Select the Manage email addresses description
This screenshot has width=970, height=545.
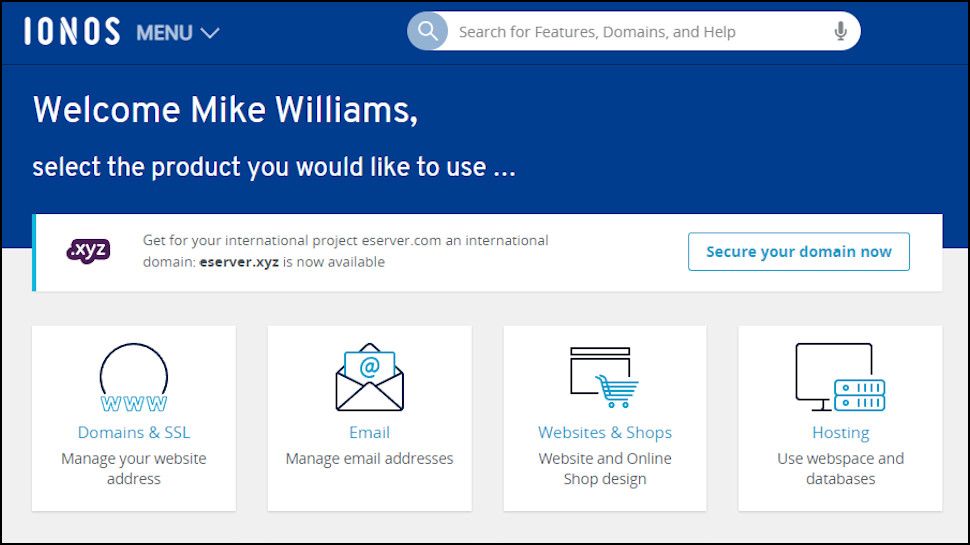[369, 459]
